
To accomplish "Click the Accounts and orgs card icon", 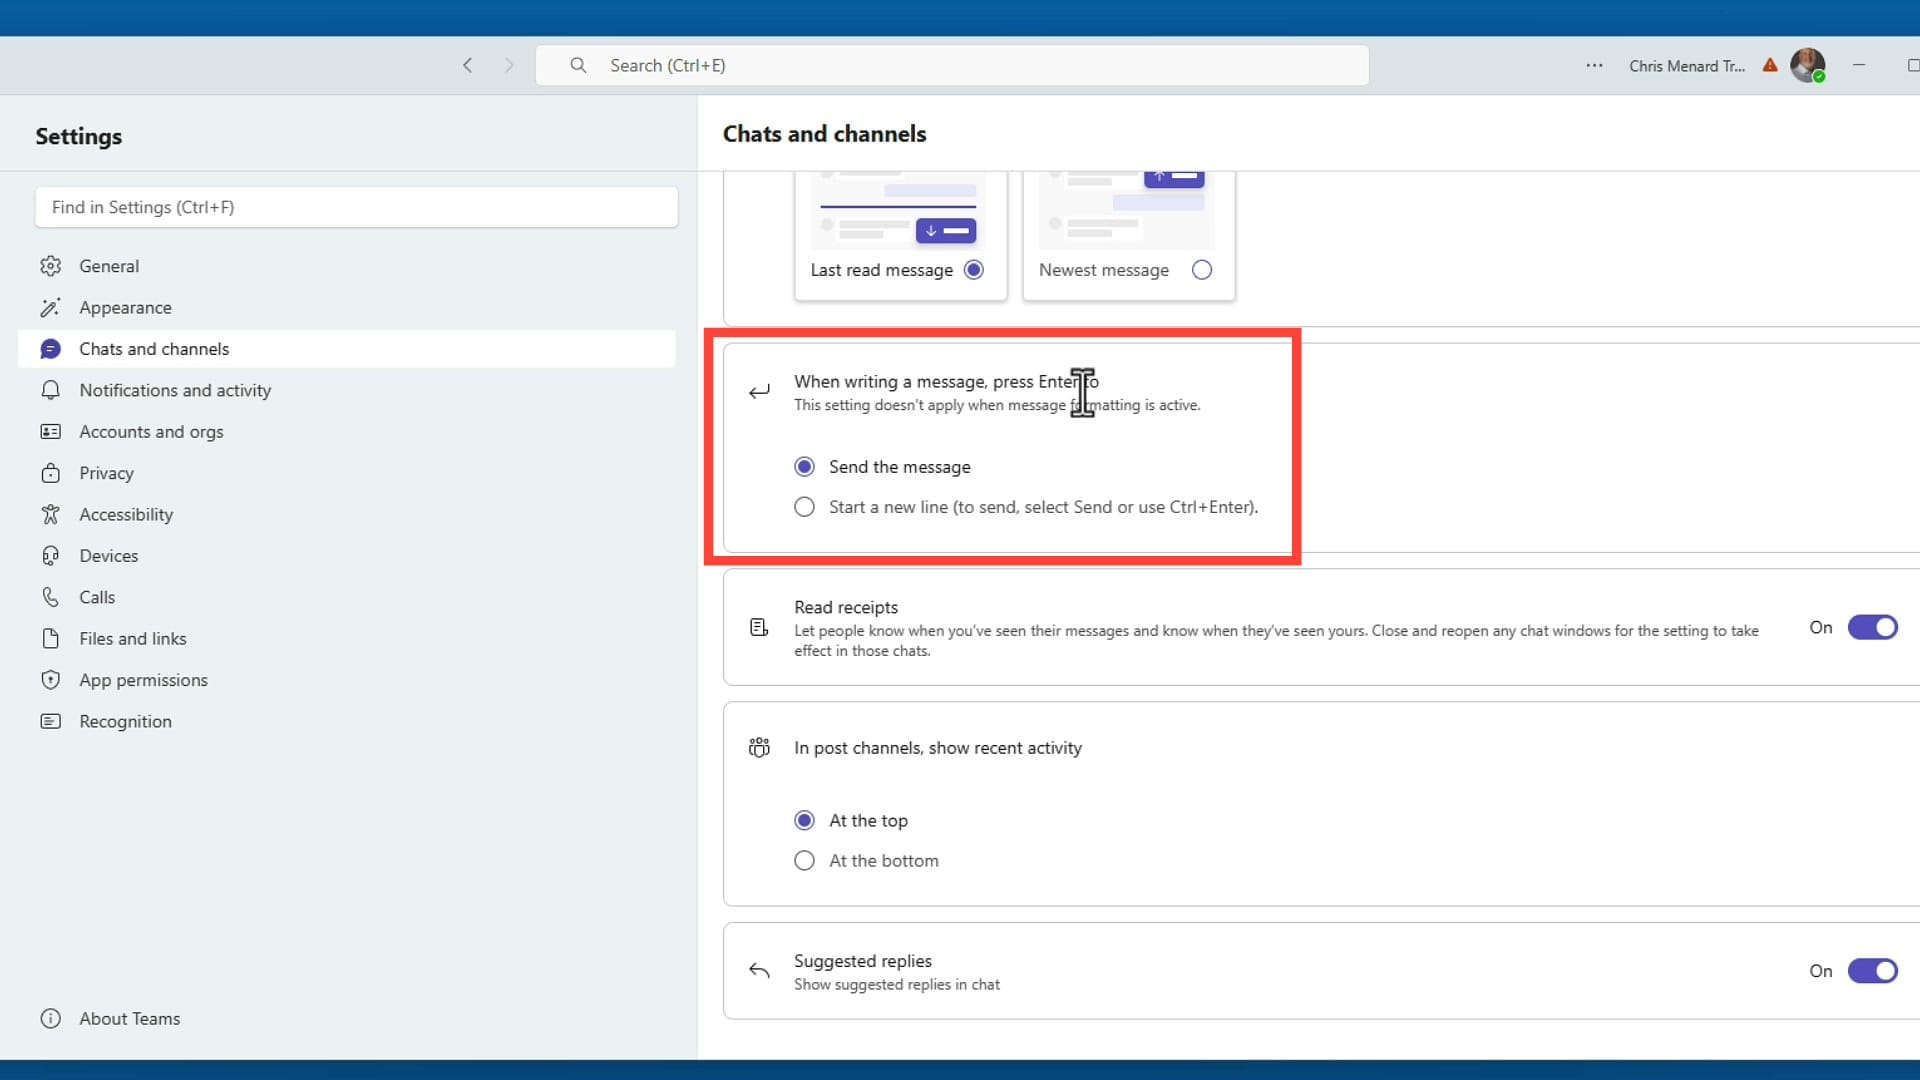I will point(51,431).
